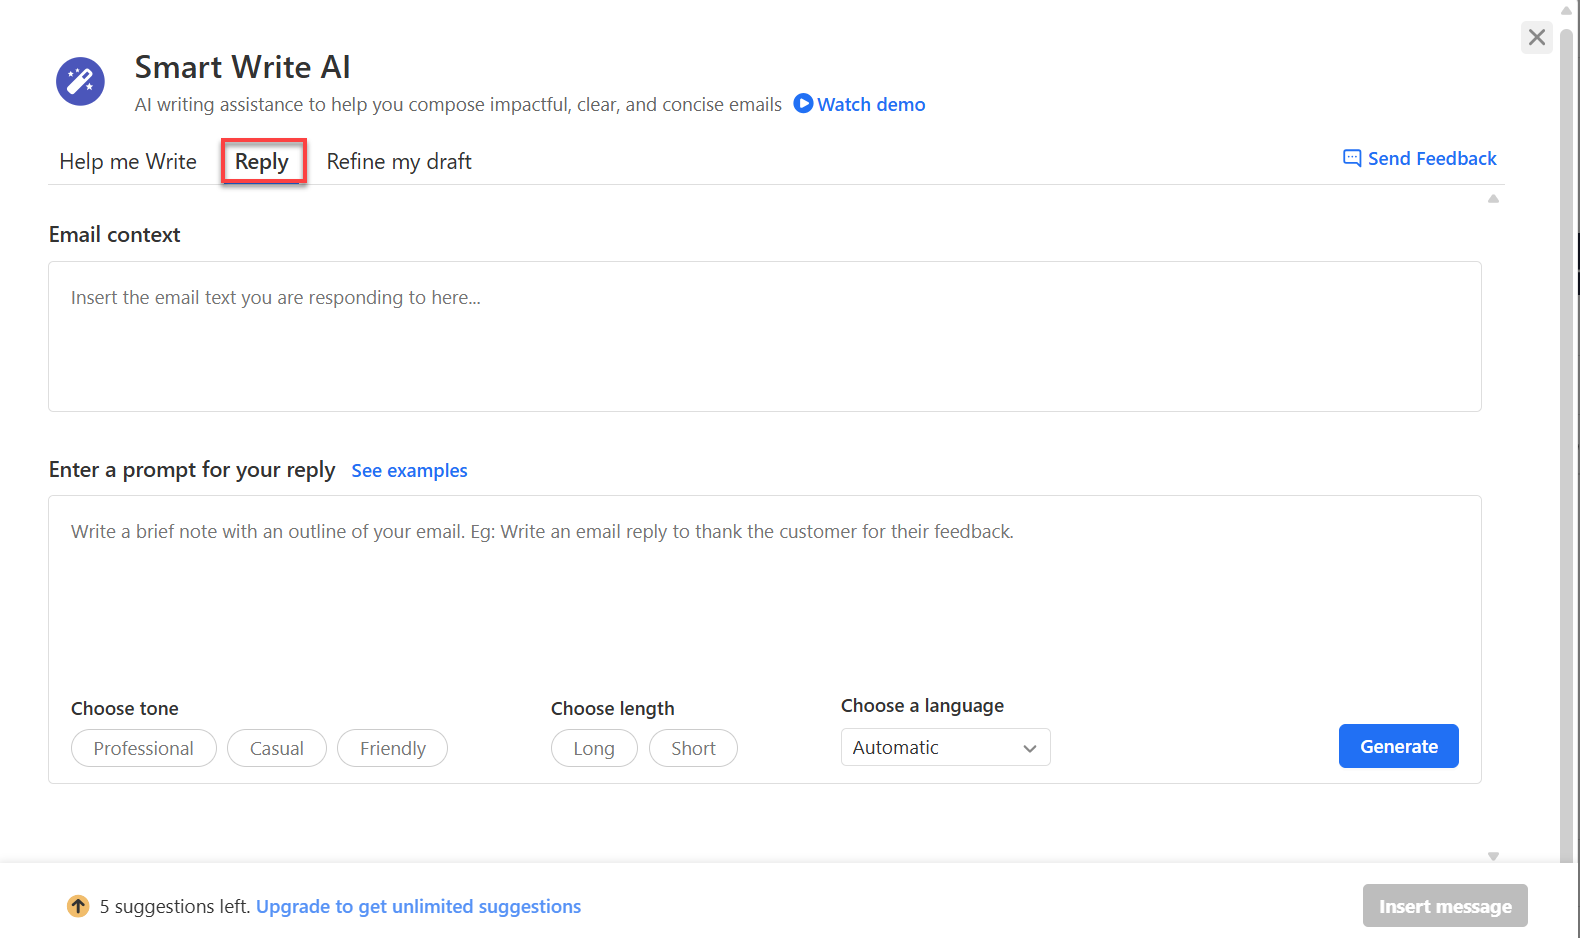
Task: Choose the Long length option
Action: pos(594,748)
